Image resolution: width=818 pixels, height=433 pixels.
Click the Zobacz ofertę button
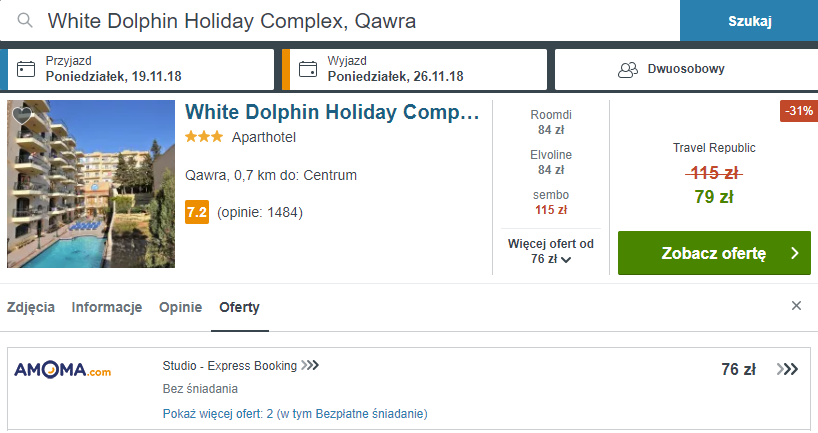pyautogui.click(x=714, y=253)
